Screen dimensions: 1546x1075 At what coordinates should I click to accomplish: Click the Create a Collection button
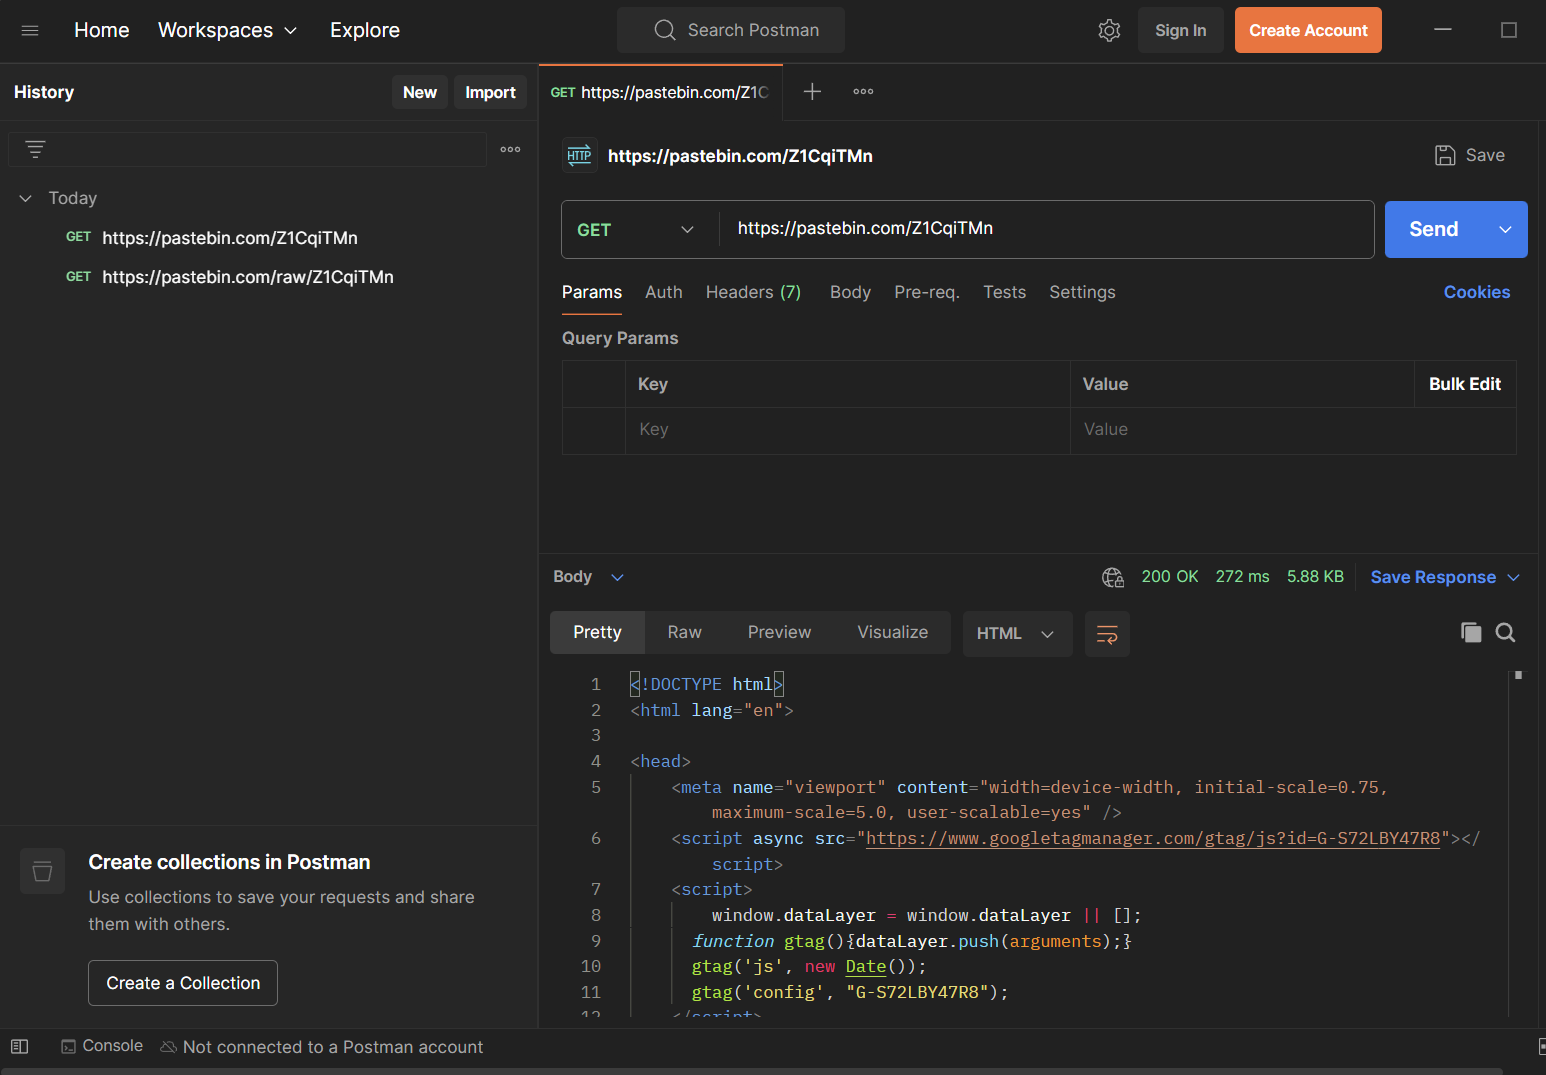pos(183,983)
